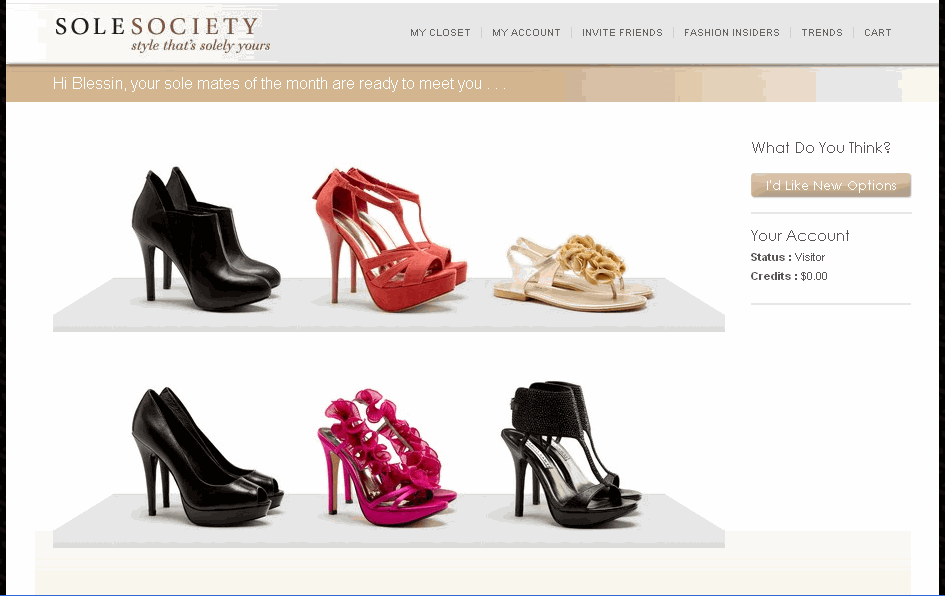Choose the gold flower flat sandals

pyautogui.click(x=573, y=272)
